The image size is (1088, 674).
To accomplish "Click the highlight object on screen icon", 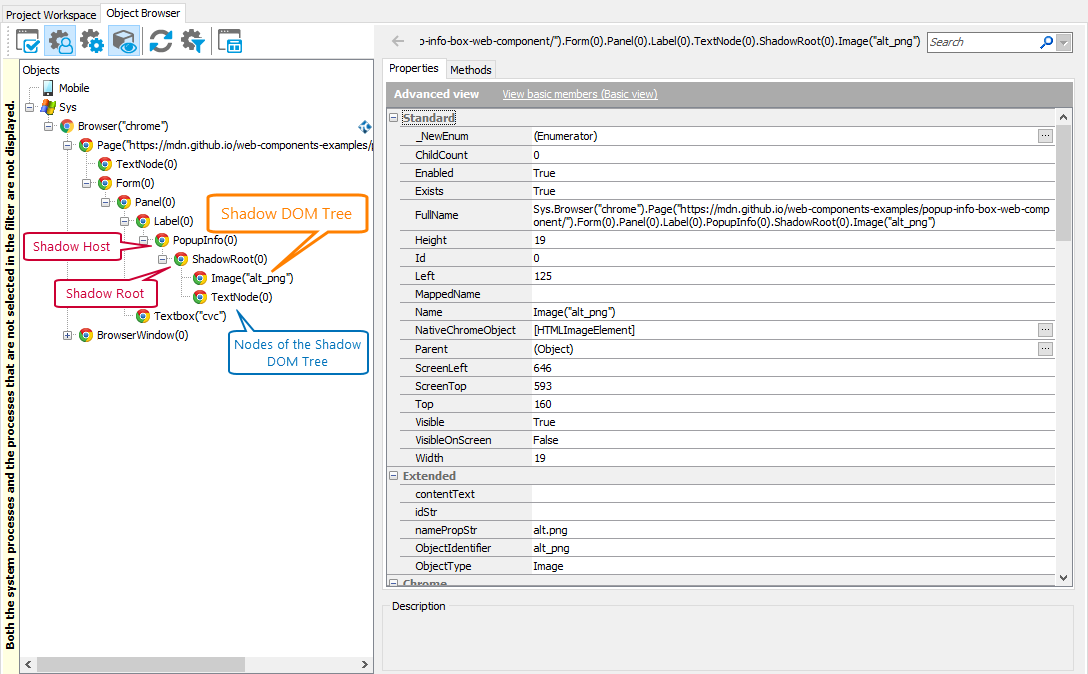I will (123, 41).
